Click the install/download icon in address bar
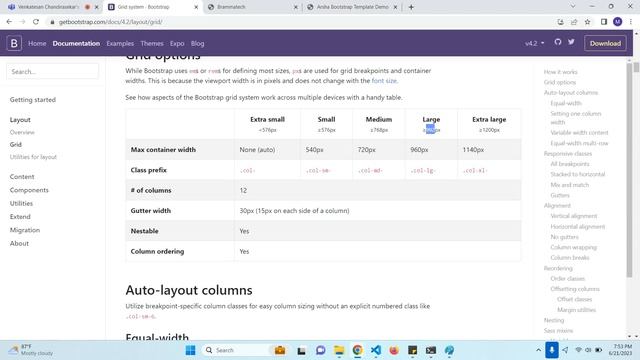Viewport: 640px width, 360px height. tap(560, 22)
